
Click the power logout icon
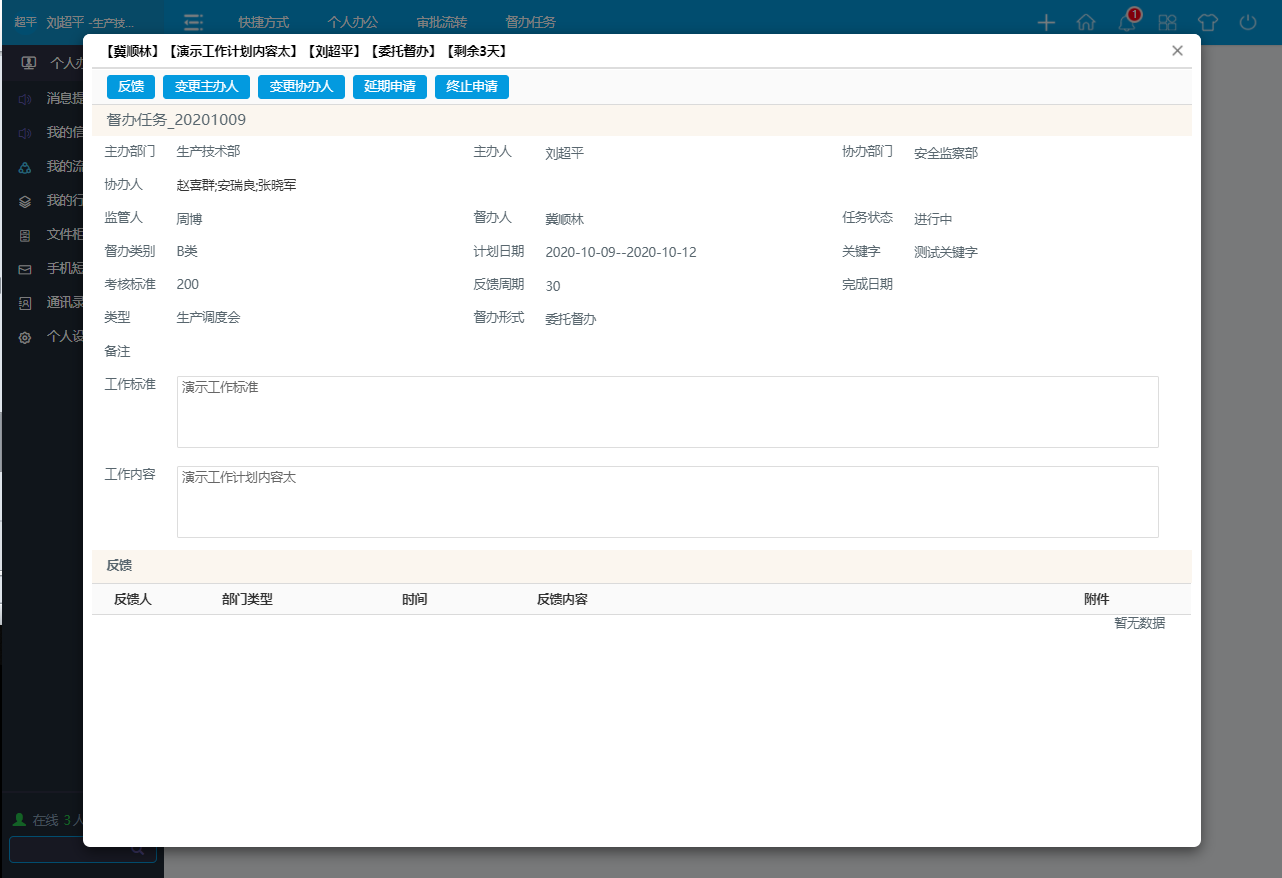point(1247,22)
